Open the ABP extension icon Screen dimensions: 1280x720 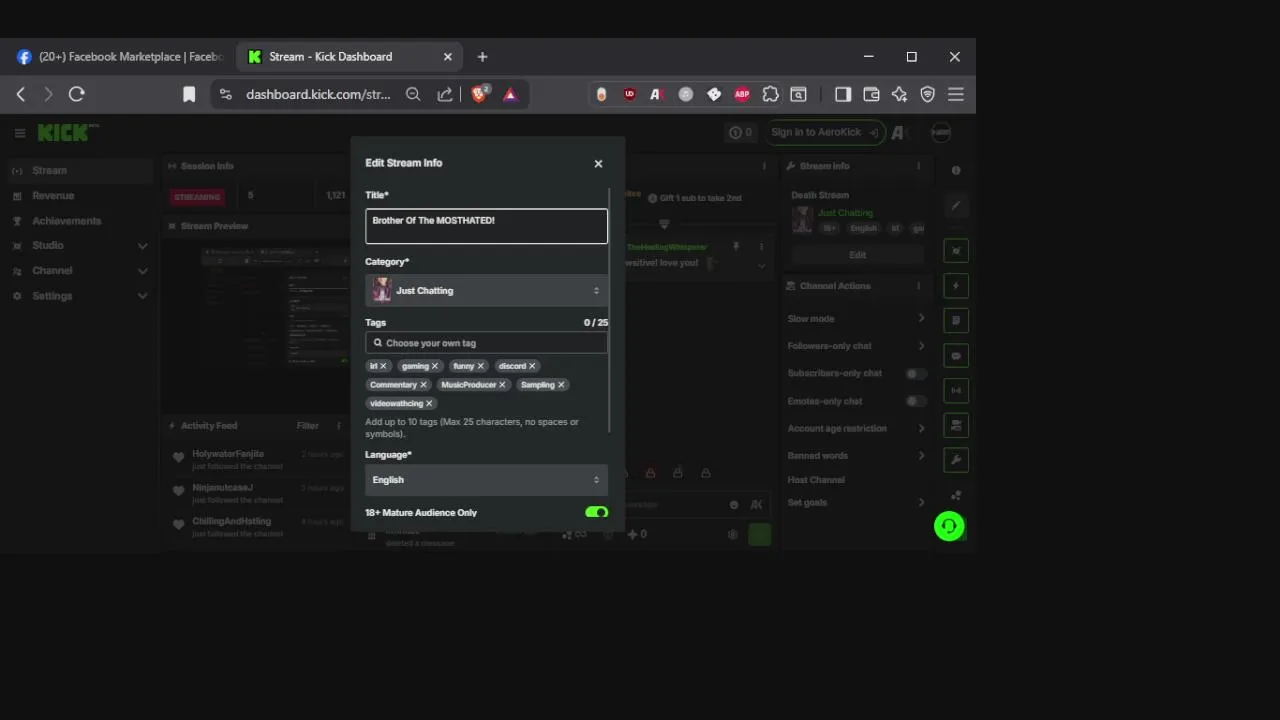tap(742, 94)
